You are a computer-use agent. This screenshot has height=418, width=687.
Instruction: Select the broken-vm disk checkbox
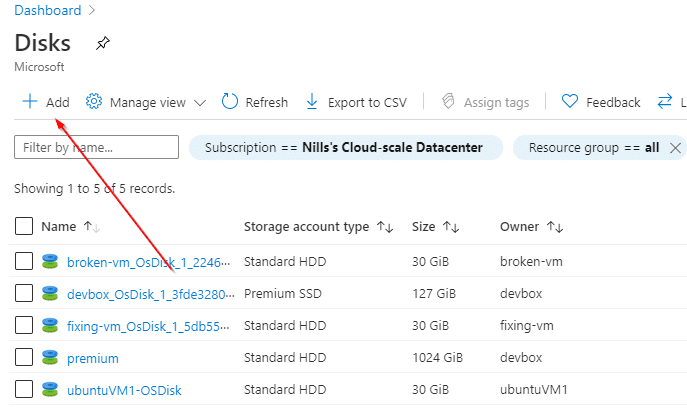point(24,261)
